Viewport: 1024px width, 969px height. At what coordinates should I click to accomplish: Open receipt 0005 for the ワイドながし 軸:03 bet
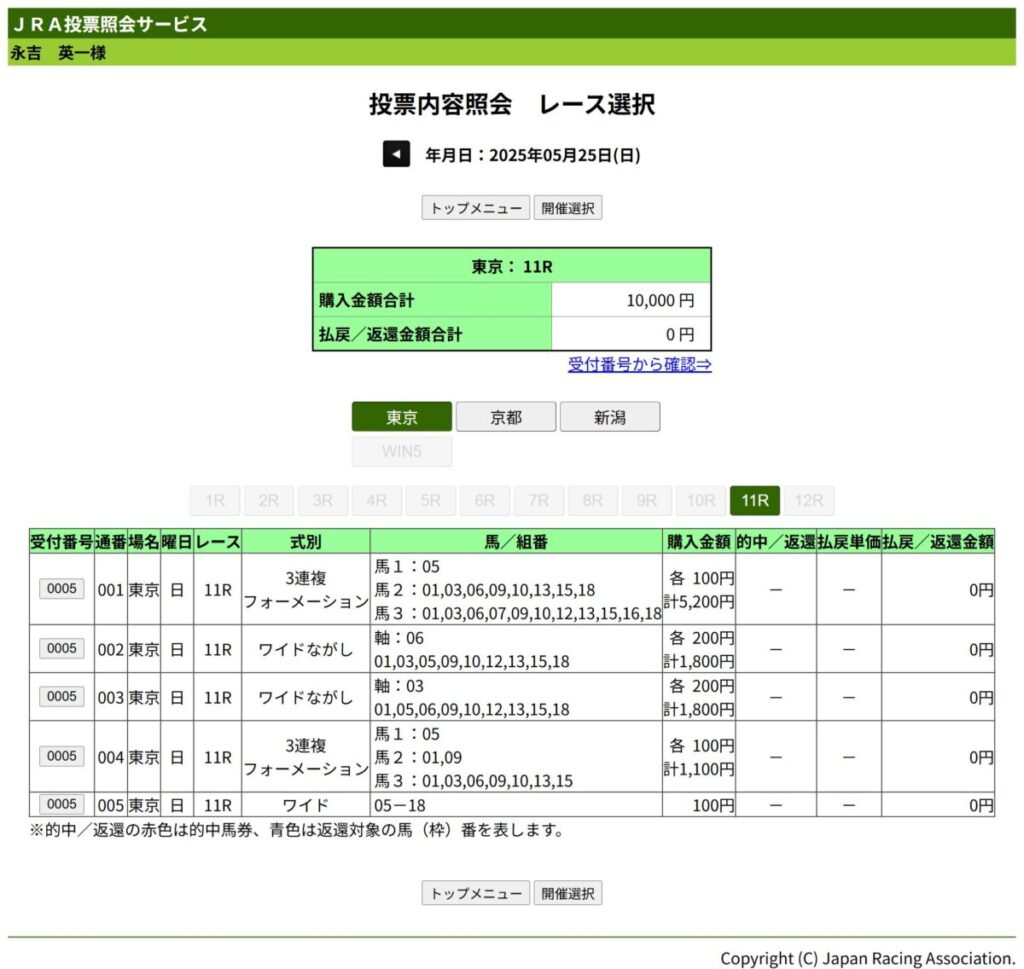click(62, 696)
